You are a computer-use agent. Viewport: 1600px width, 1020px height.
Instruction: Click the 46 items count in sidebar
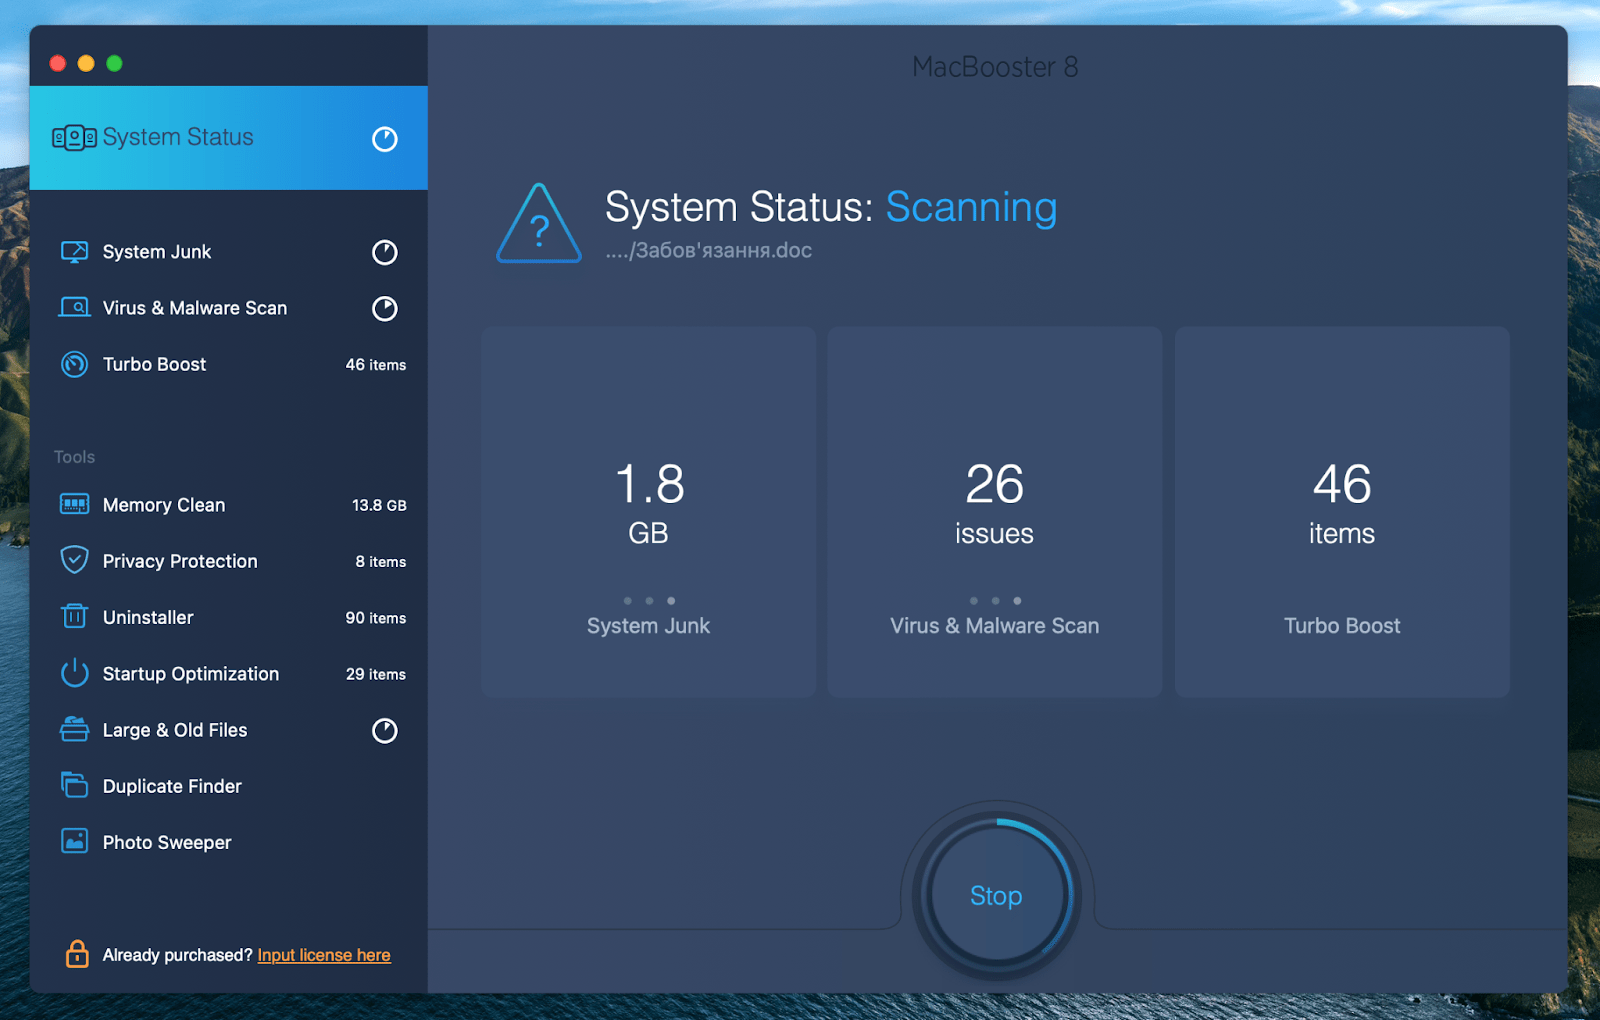(x=376, y=365)
